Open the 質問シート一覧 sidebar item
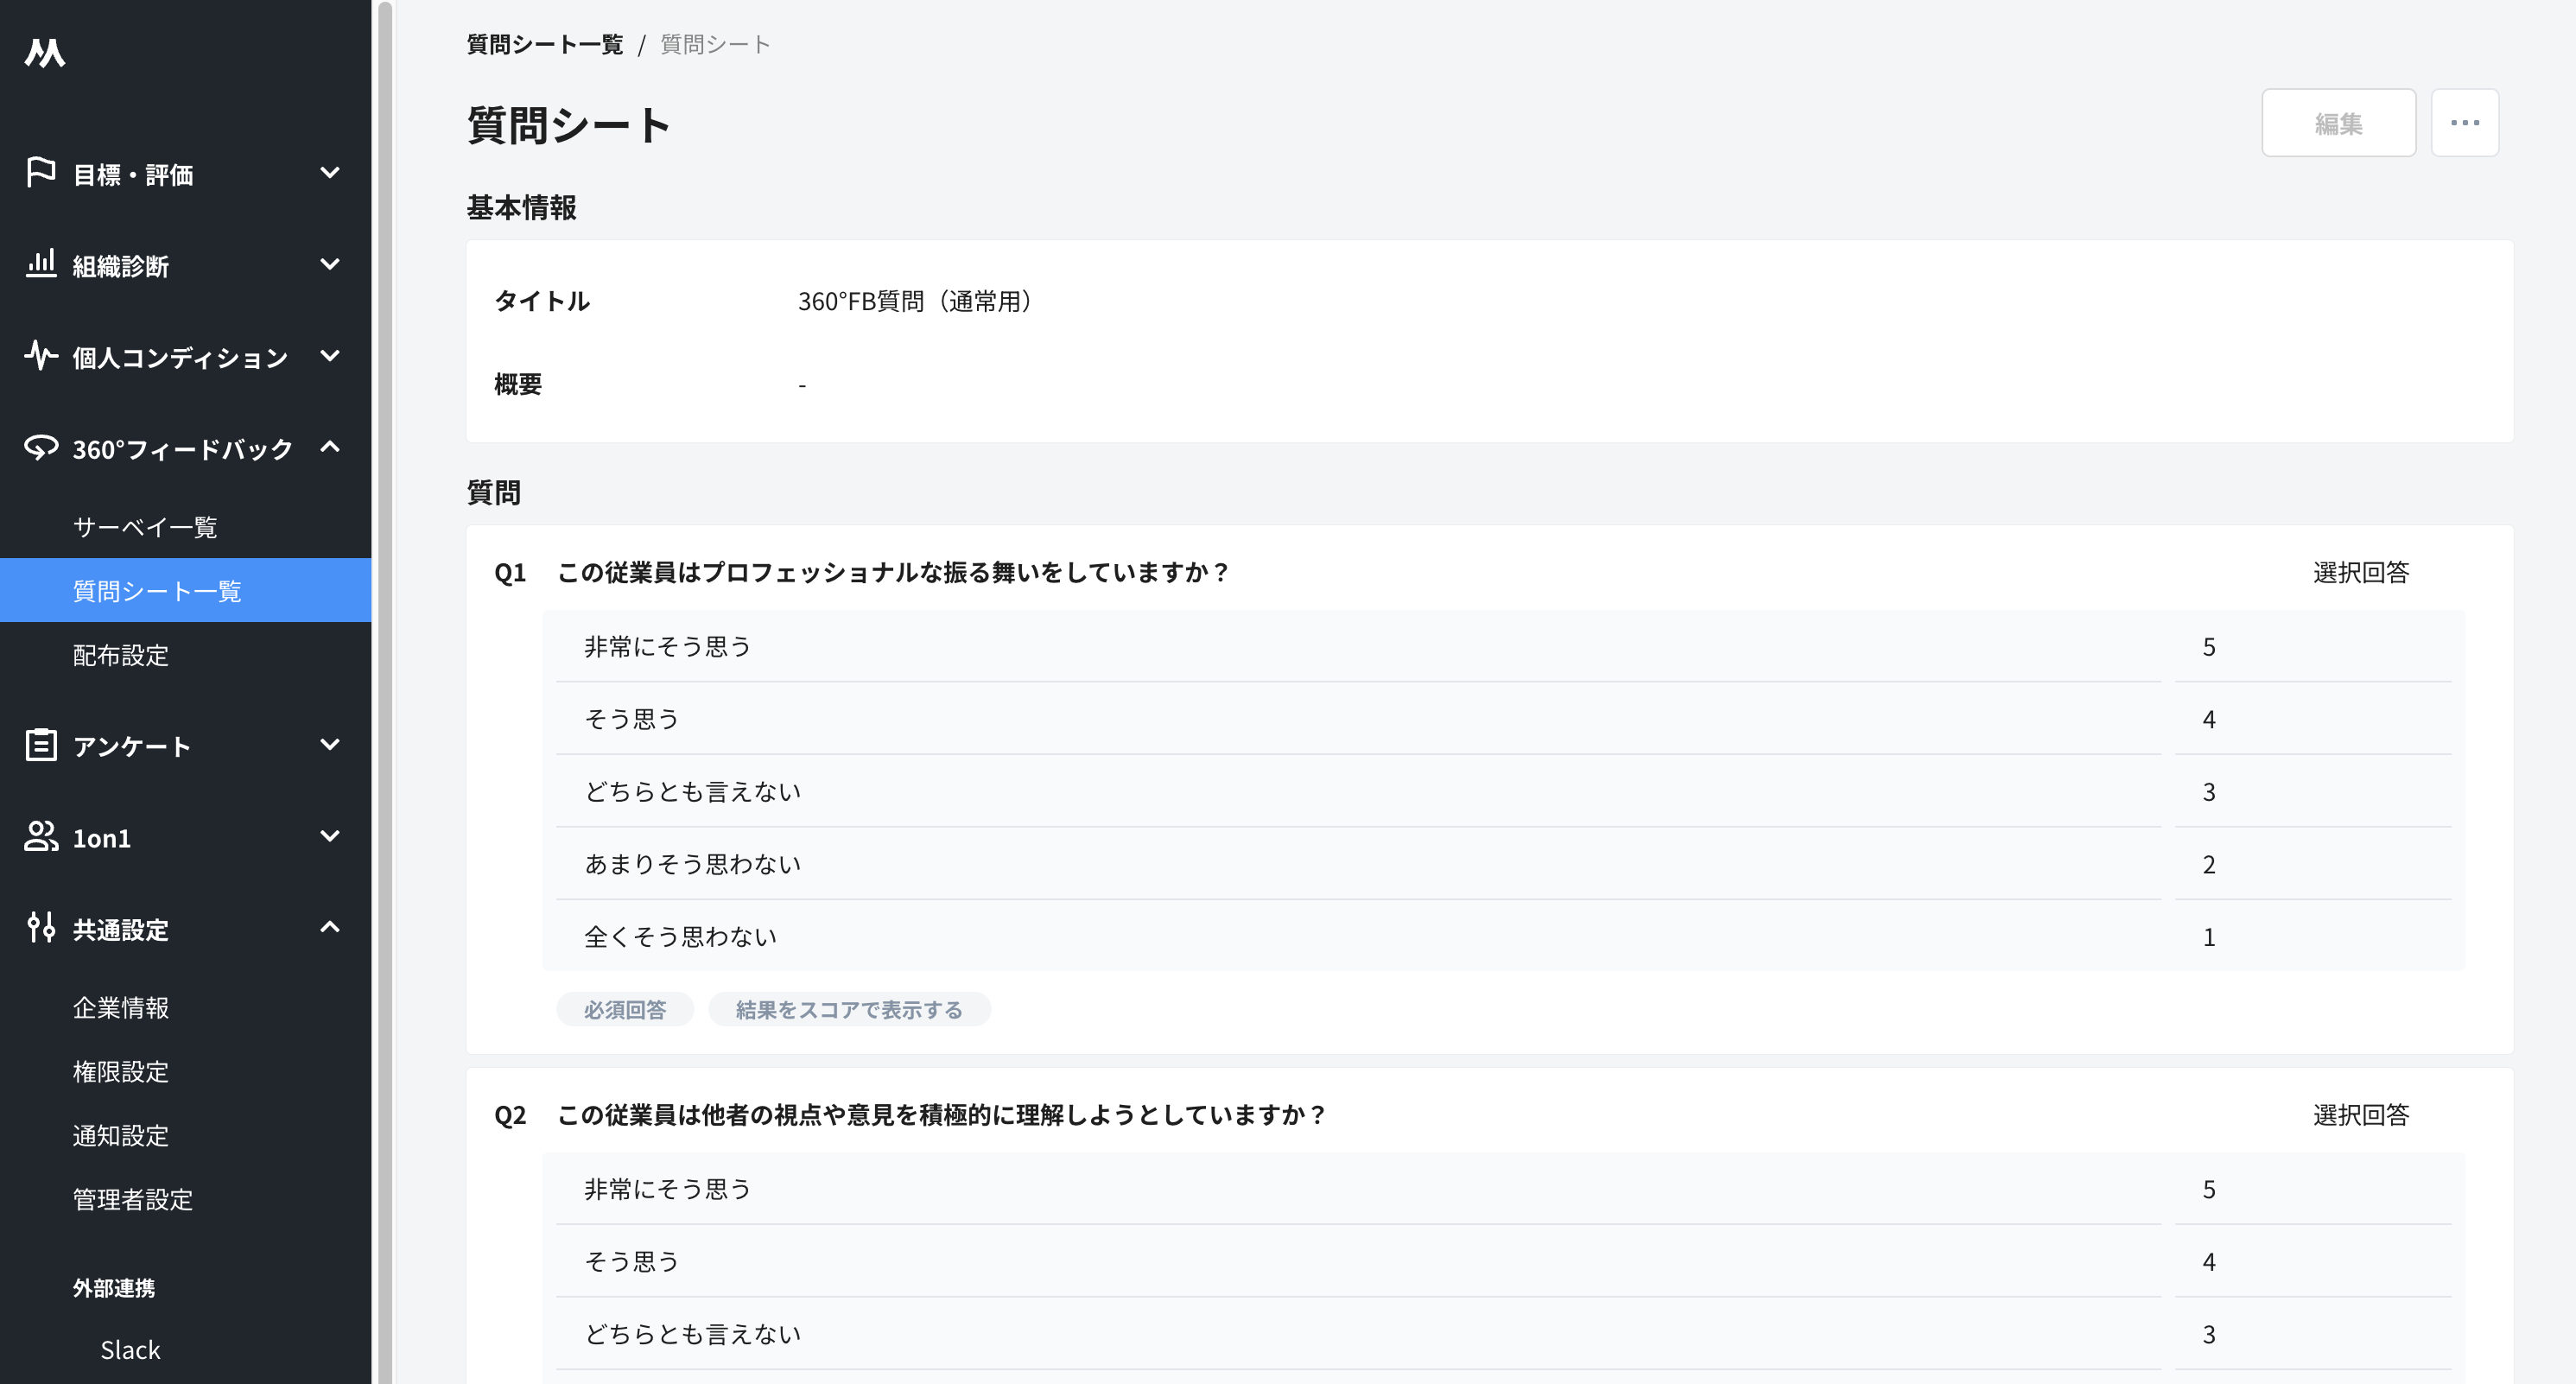The height and width of the screenshot is (1384, 2576). click(156, 590)
